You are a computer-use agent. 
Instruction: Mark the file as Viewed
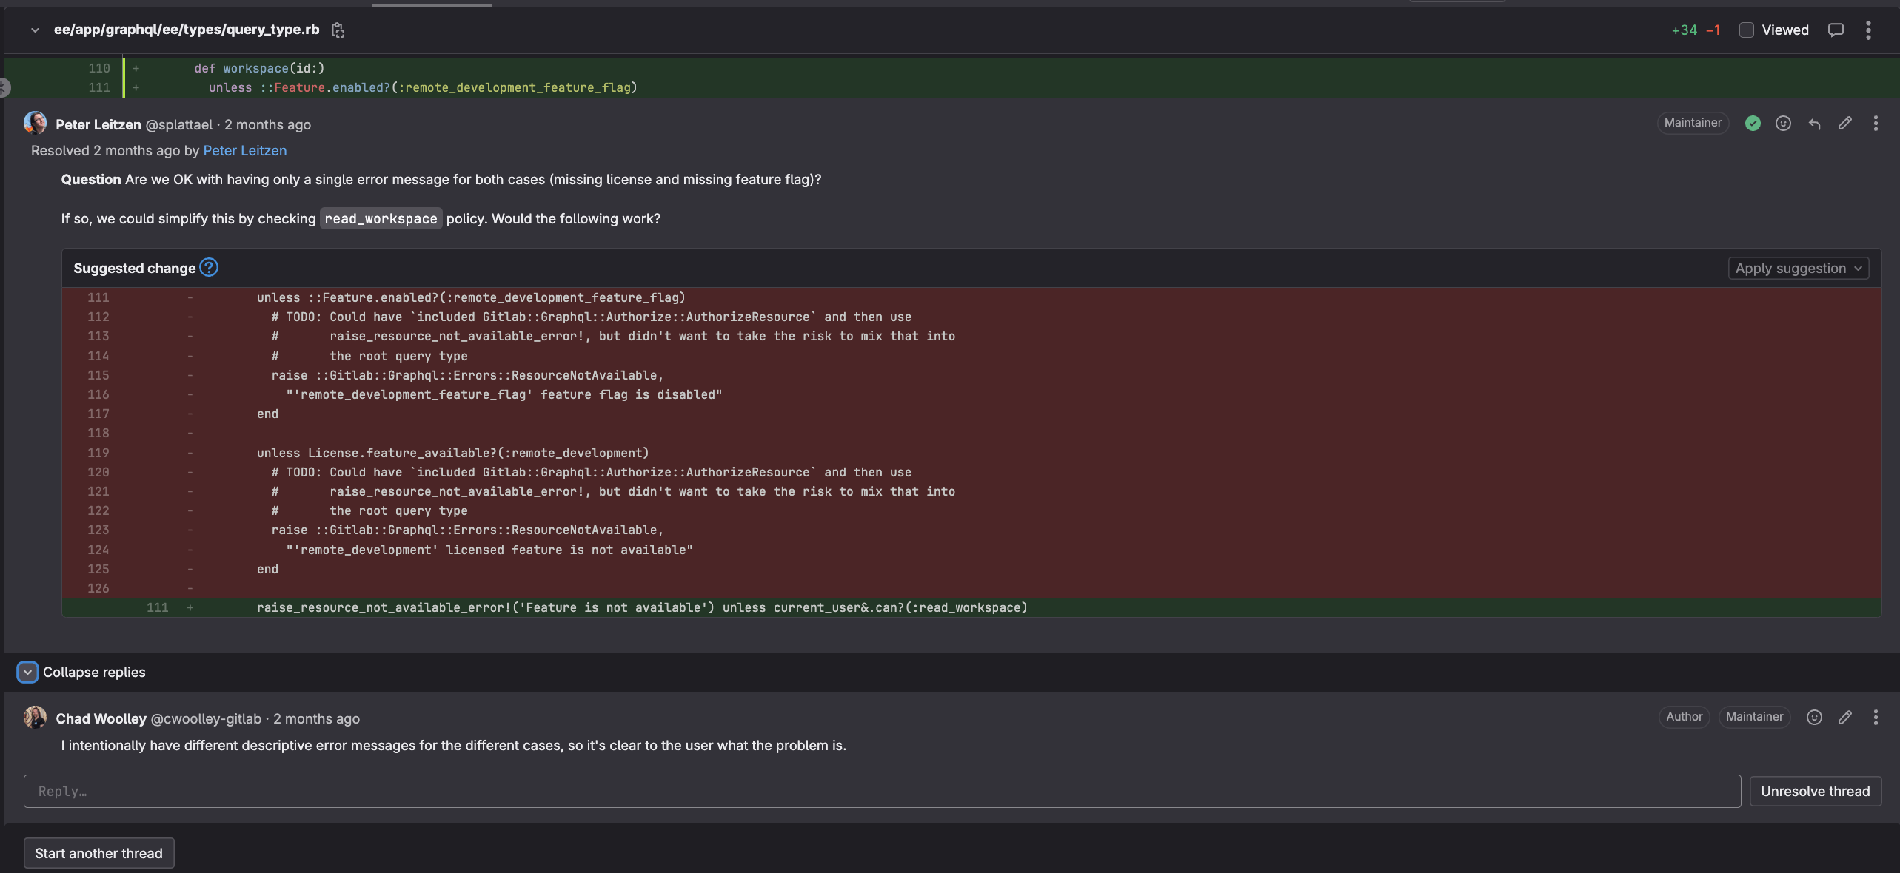tap(1746, 30)
